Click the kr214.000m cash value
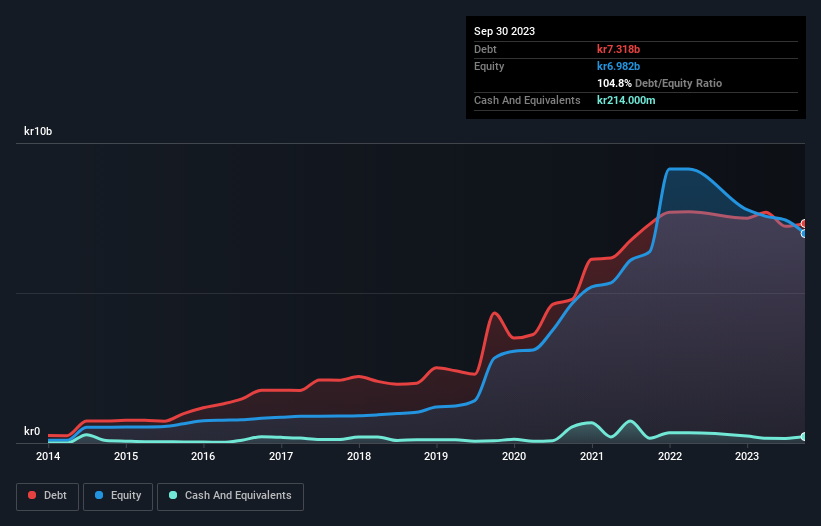821x526 pixels. coord(626,100)
